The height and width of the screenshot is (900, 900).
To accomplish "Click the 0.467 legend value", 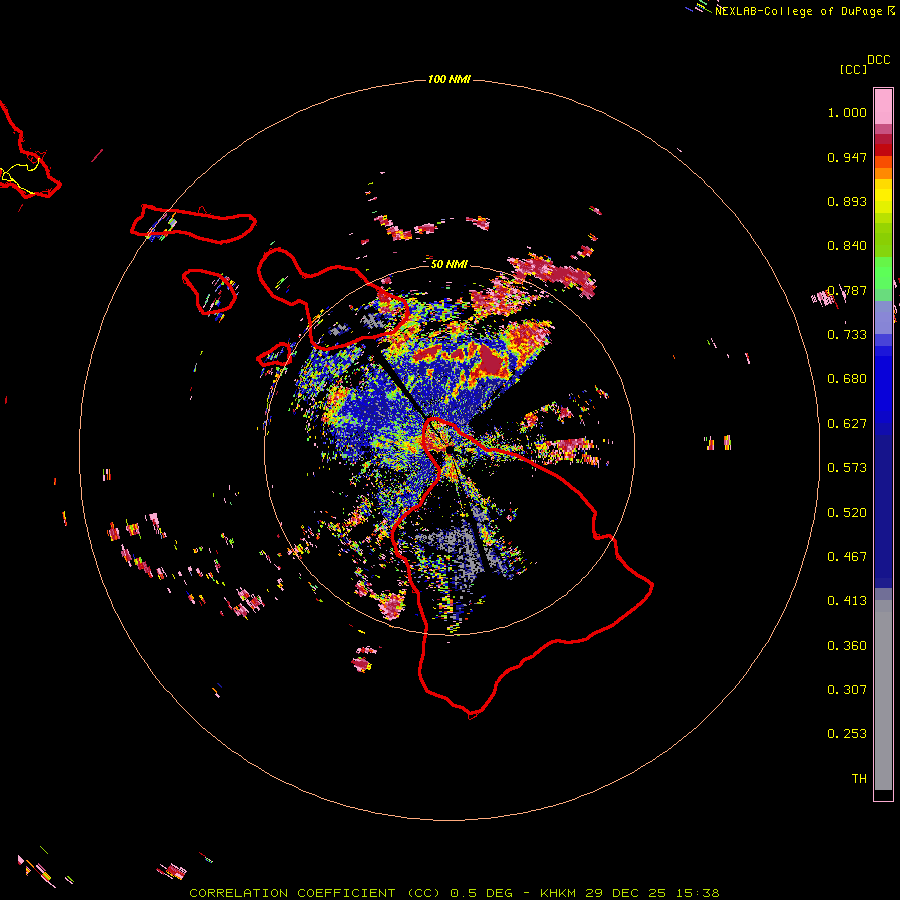I will [x=847, y=557].
